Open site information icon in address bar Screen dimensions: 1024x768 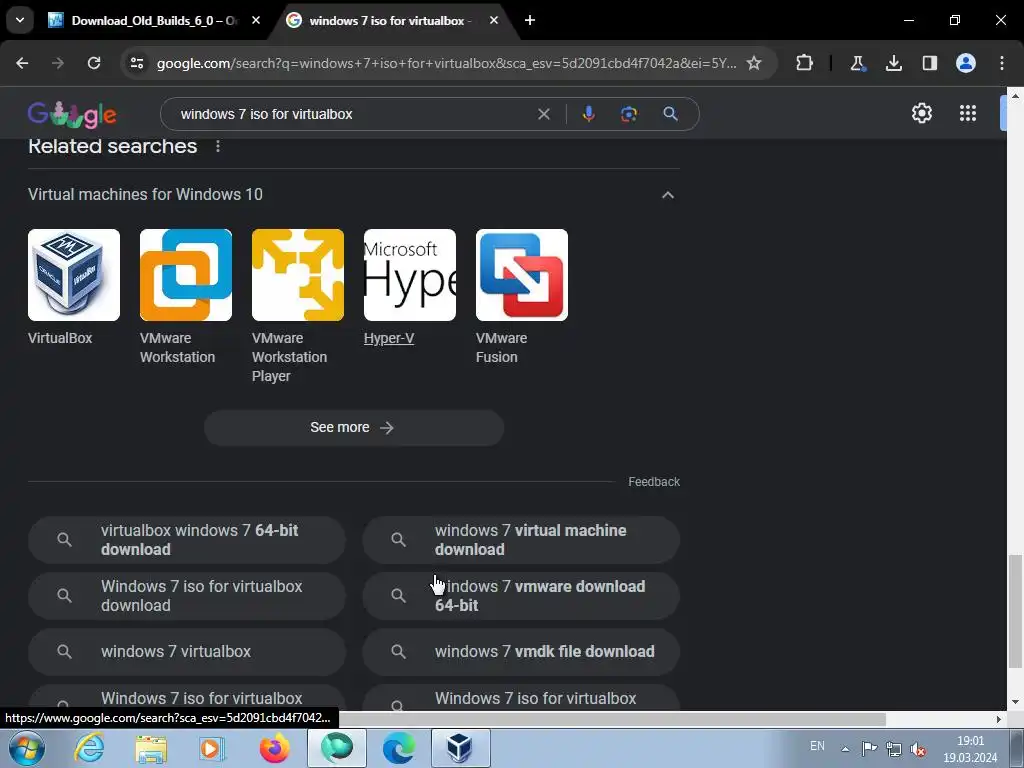(x=137, y=63)
